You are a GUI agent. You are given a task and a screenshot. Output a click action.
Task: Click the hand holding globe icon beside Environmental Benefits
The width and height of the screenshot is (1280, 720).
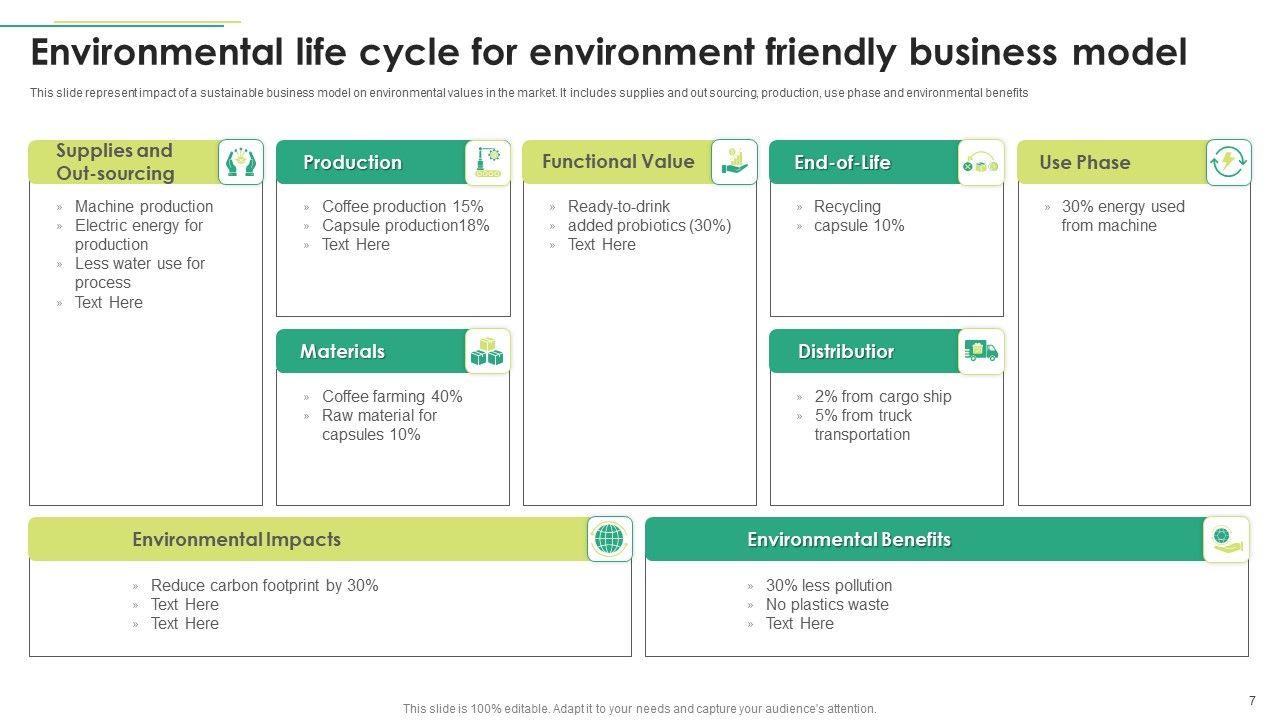pos(1226,539)
